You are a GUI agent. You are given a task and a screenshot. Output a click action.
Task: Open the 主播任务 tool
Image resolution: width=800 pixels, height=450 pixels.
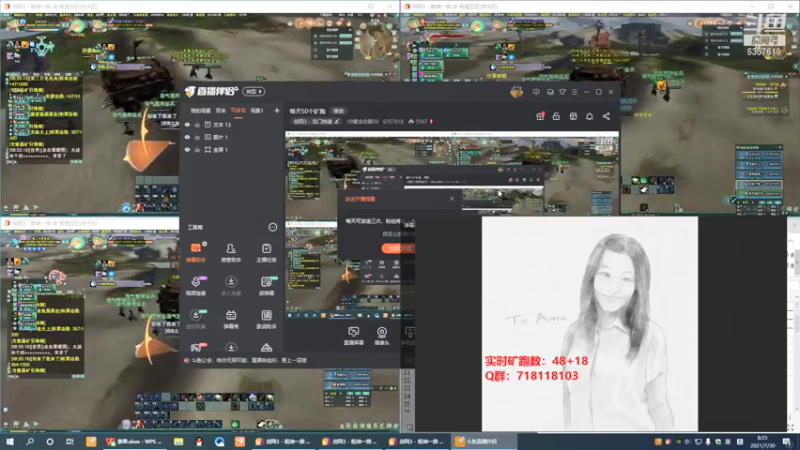click(x=266, y=252)
